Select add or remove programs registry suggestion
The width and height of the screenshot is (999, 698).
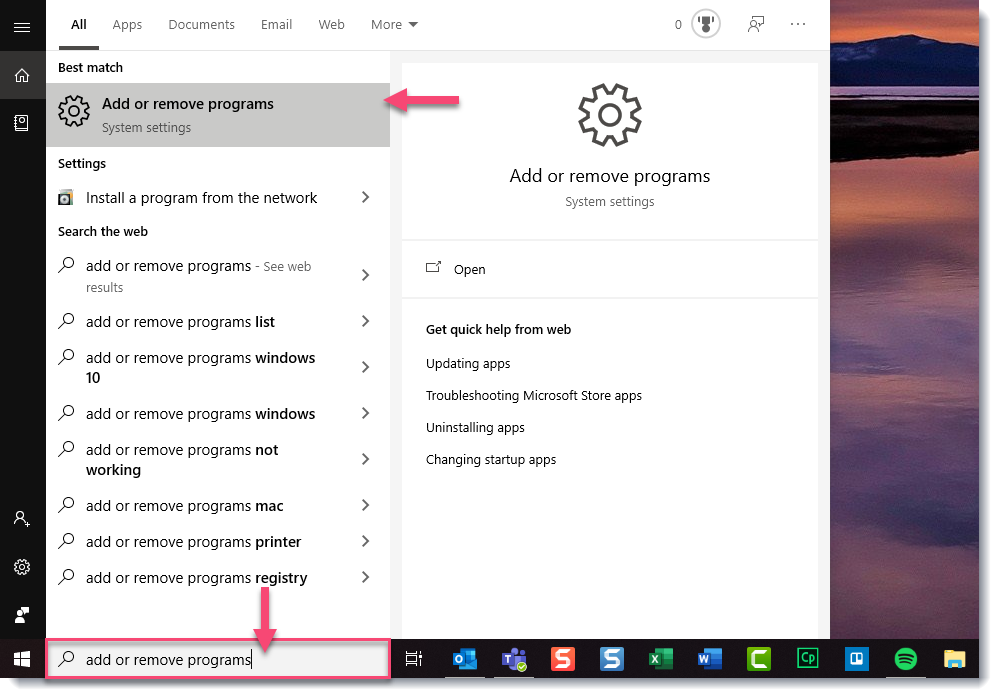tap(197, 578)
